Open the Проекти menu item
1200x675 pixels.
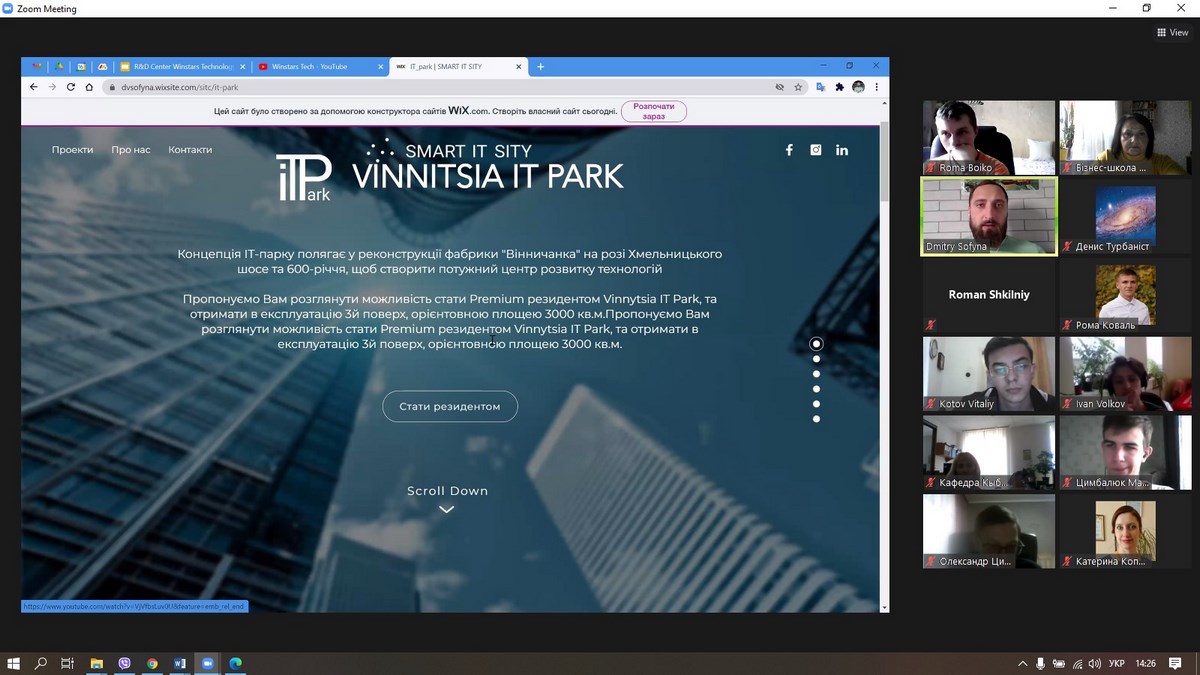click(x=72, y=150)
